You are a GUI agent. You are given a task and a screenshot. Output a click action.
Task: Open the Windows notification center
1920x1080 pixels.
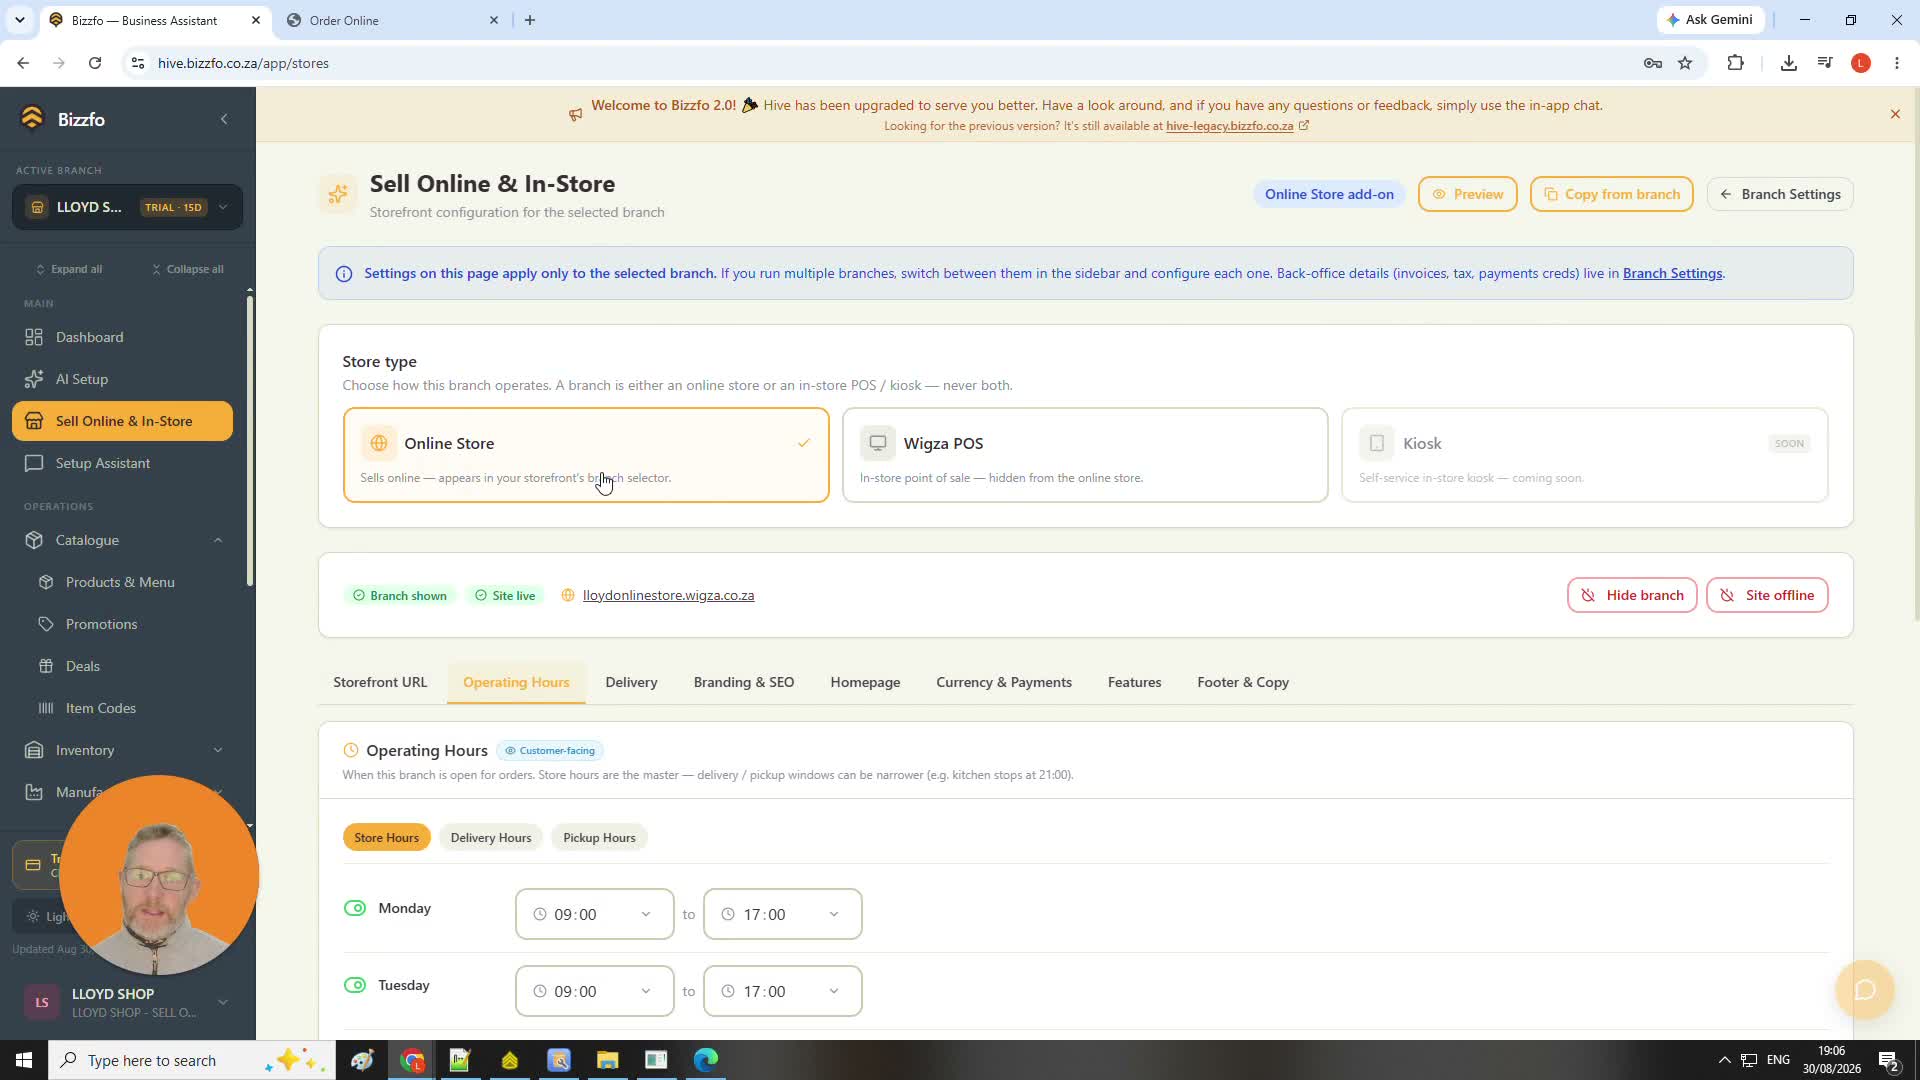1889,1060
